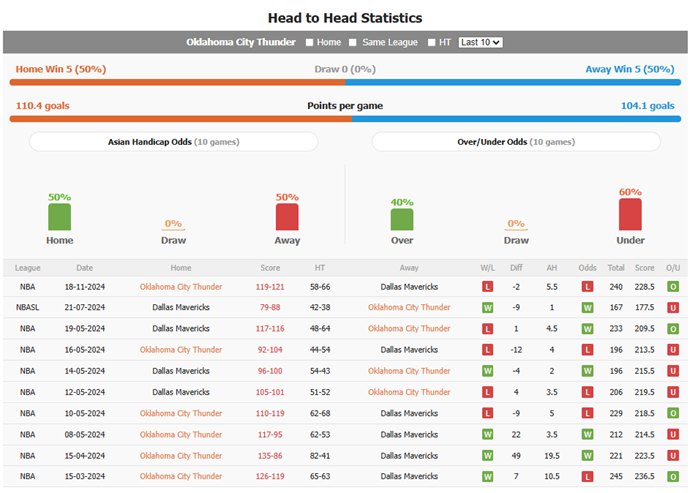This screenshot has height=493, width=690.
Task: Select the Over/Under Odds tab
Action: pos(516,142)
